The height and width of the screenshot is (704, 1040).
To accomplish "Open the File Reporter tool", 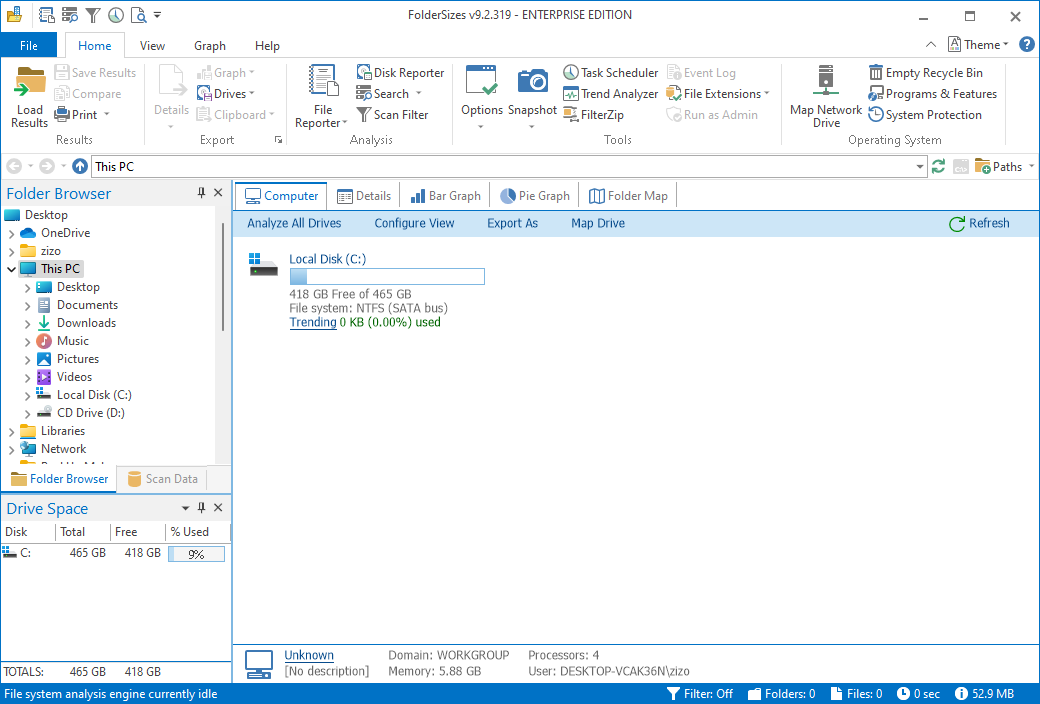I will (x=323, y=96).
